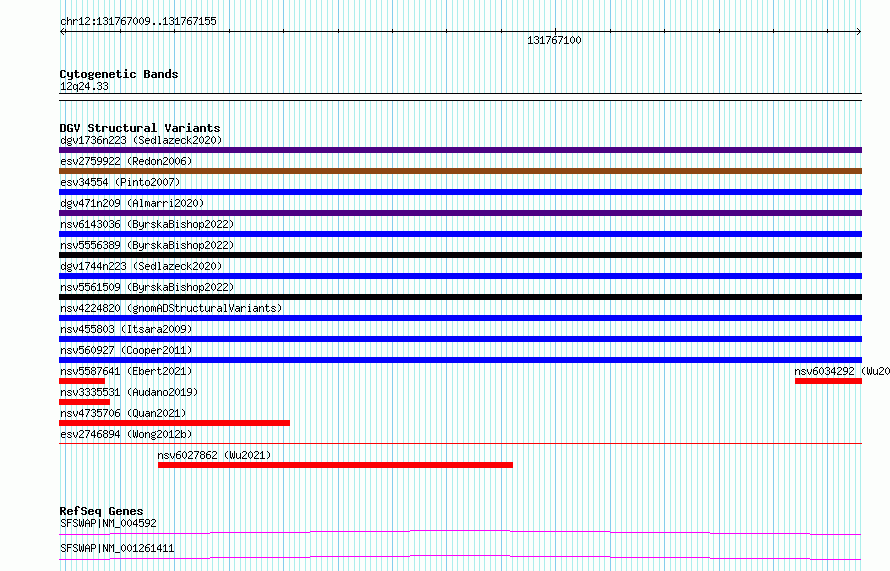
Task: Open the esv2759922 (Redon2006) variant label
Action: pyautogui.click(x=126, y=161)
